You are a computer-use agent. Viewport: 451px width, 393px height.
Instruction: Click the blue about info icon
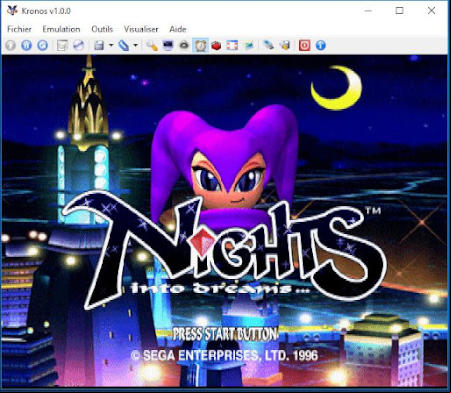(320, 45)
